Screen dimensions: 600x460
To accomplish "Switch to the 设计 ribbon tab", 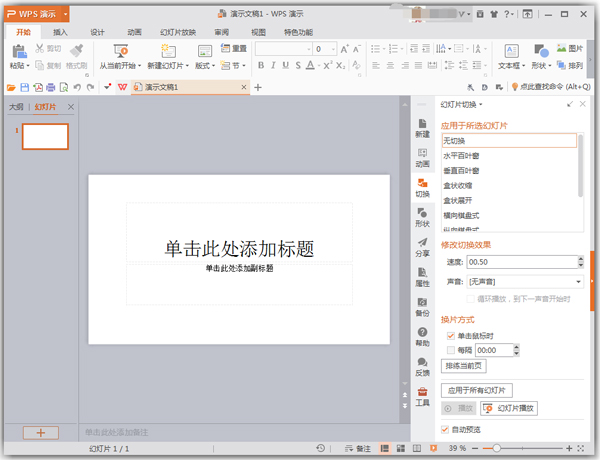I will point(97,32).
